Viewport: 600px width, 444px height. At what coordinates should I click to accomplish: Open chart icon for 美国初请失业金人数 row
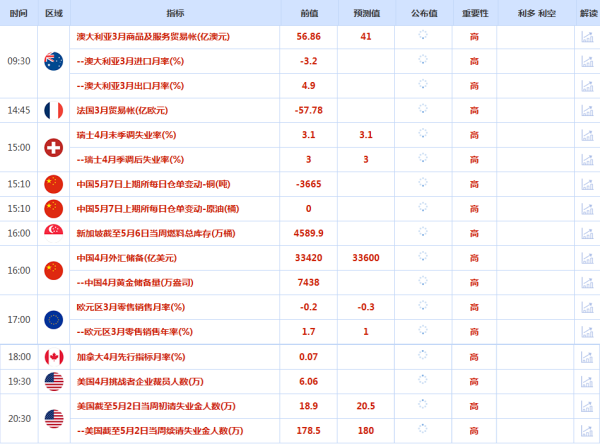pos(587,406)
